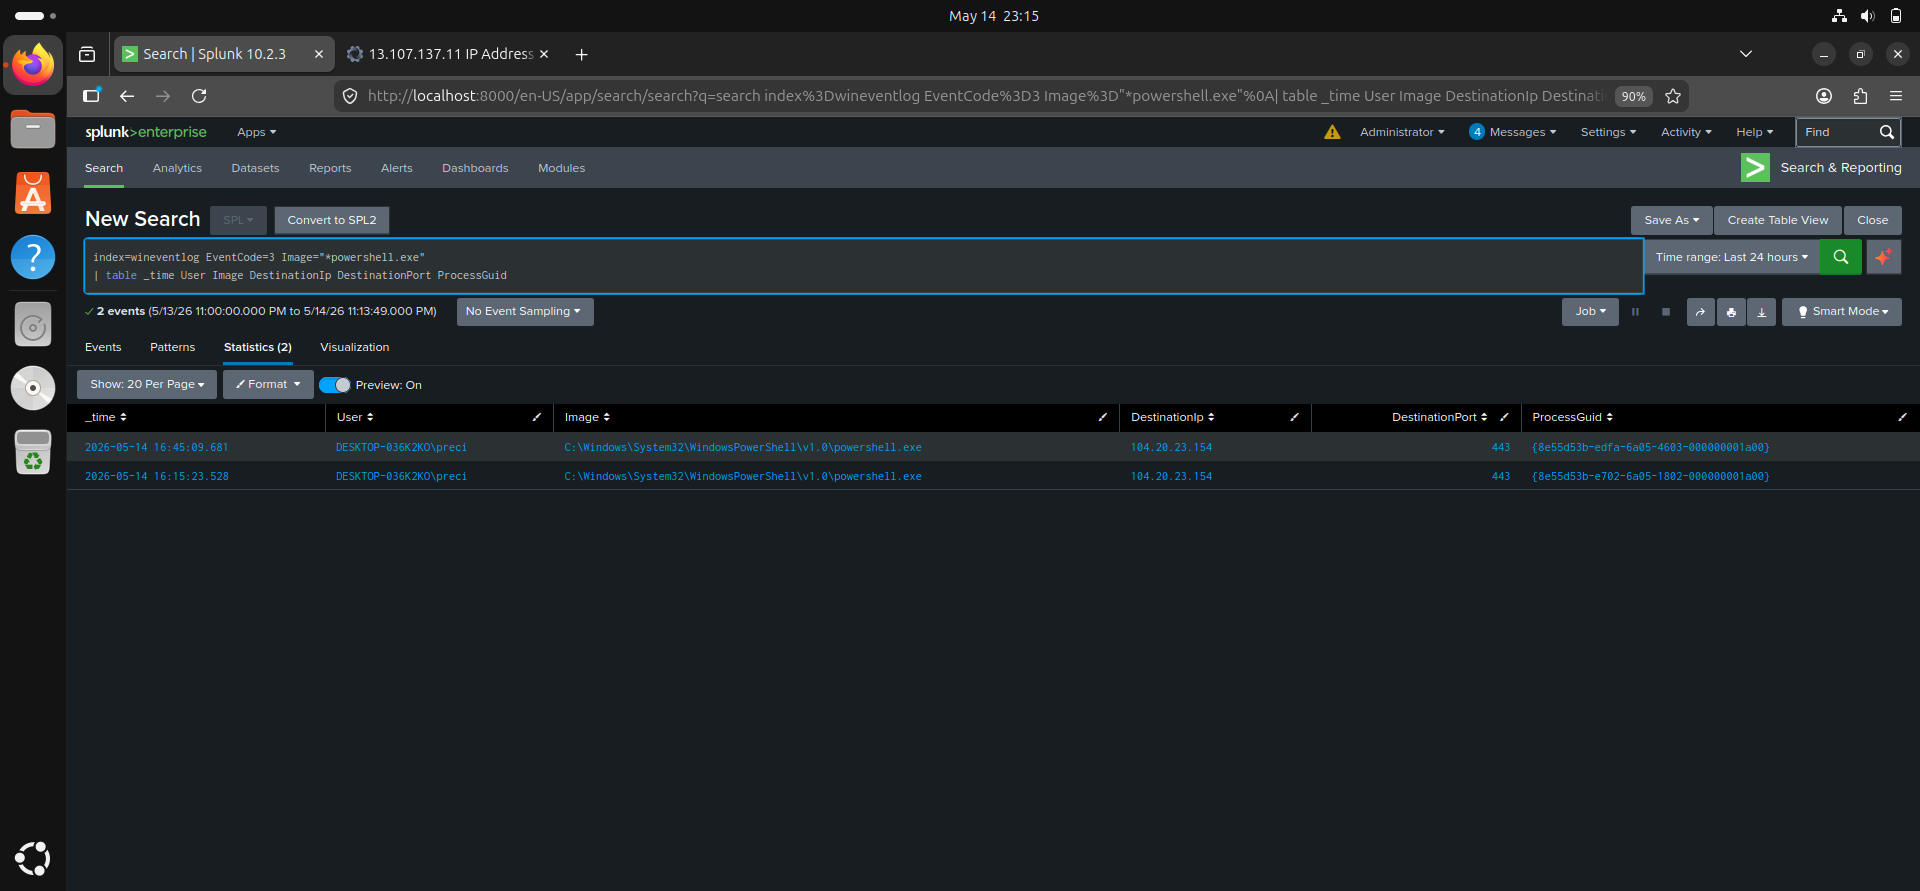
Task: Open the Save As dropdown
Action: (x=1671, y=220)
